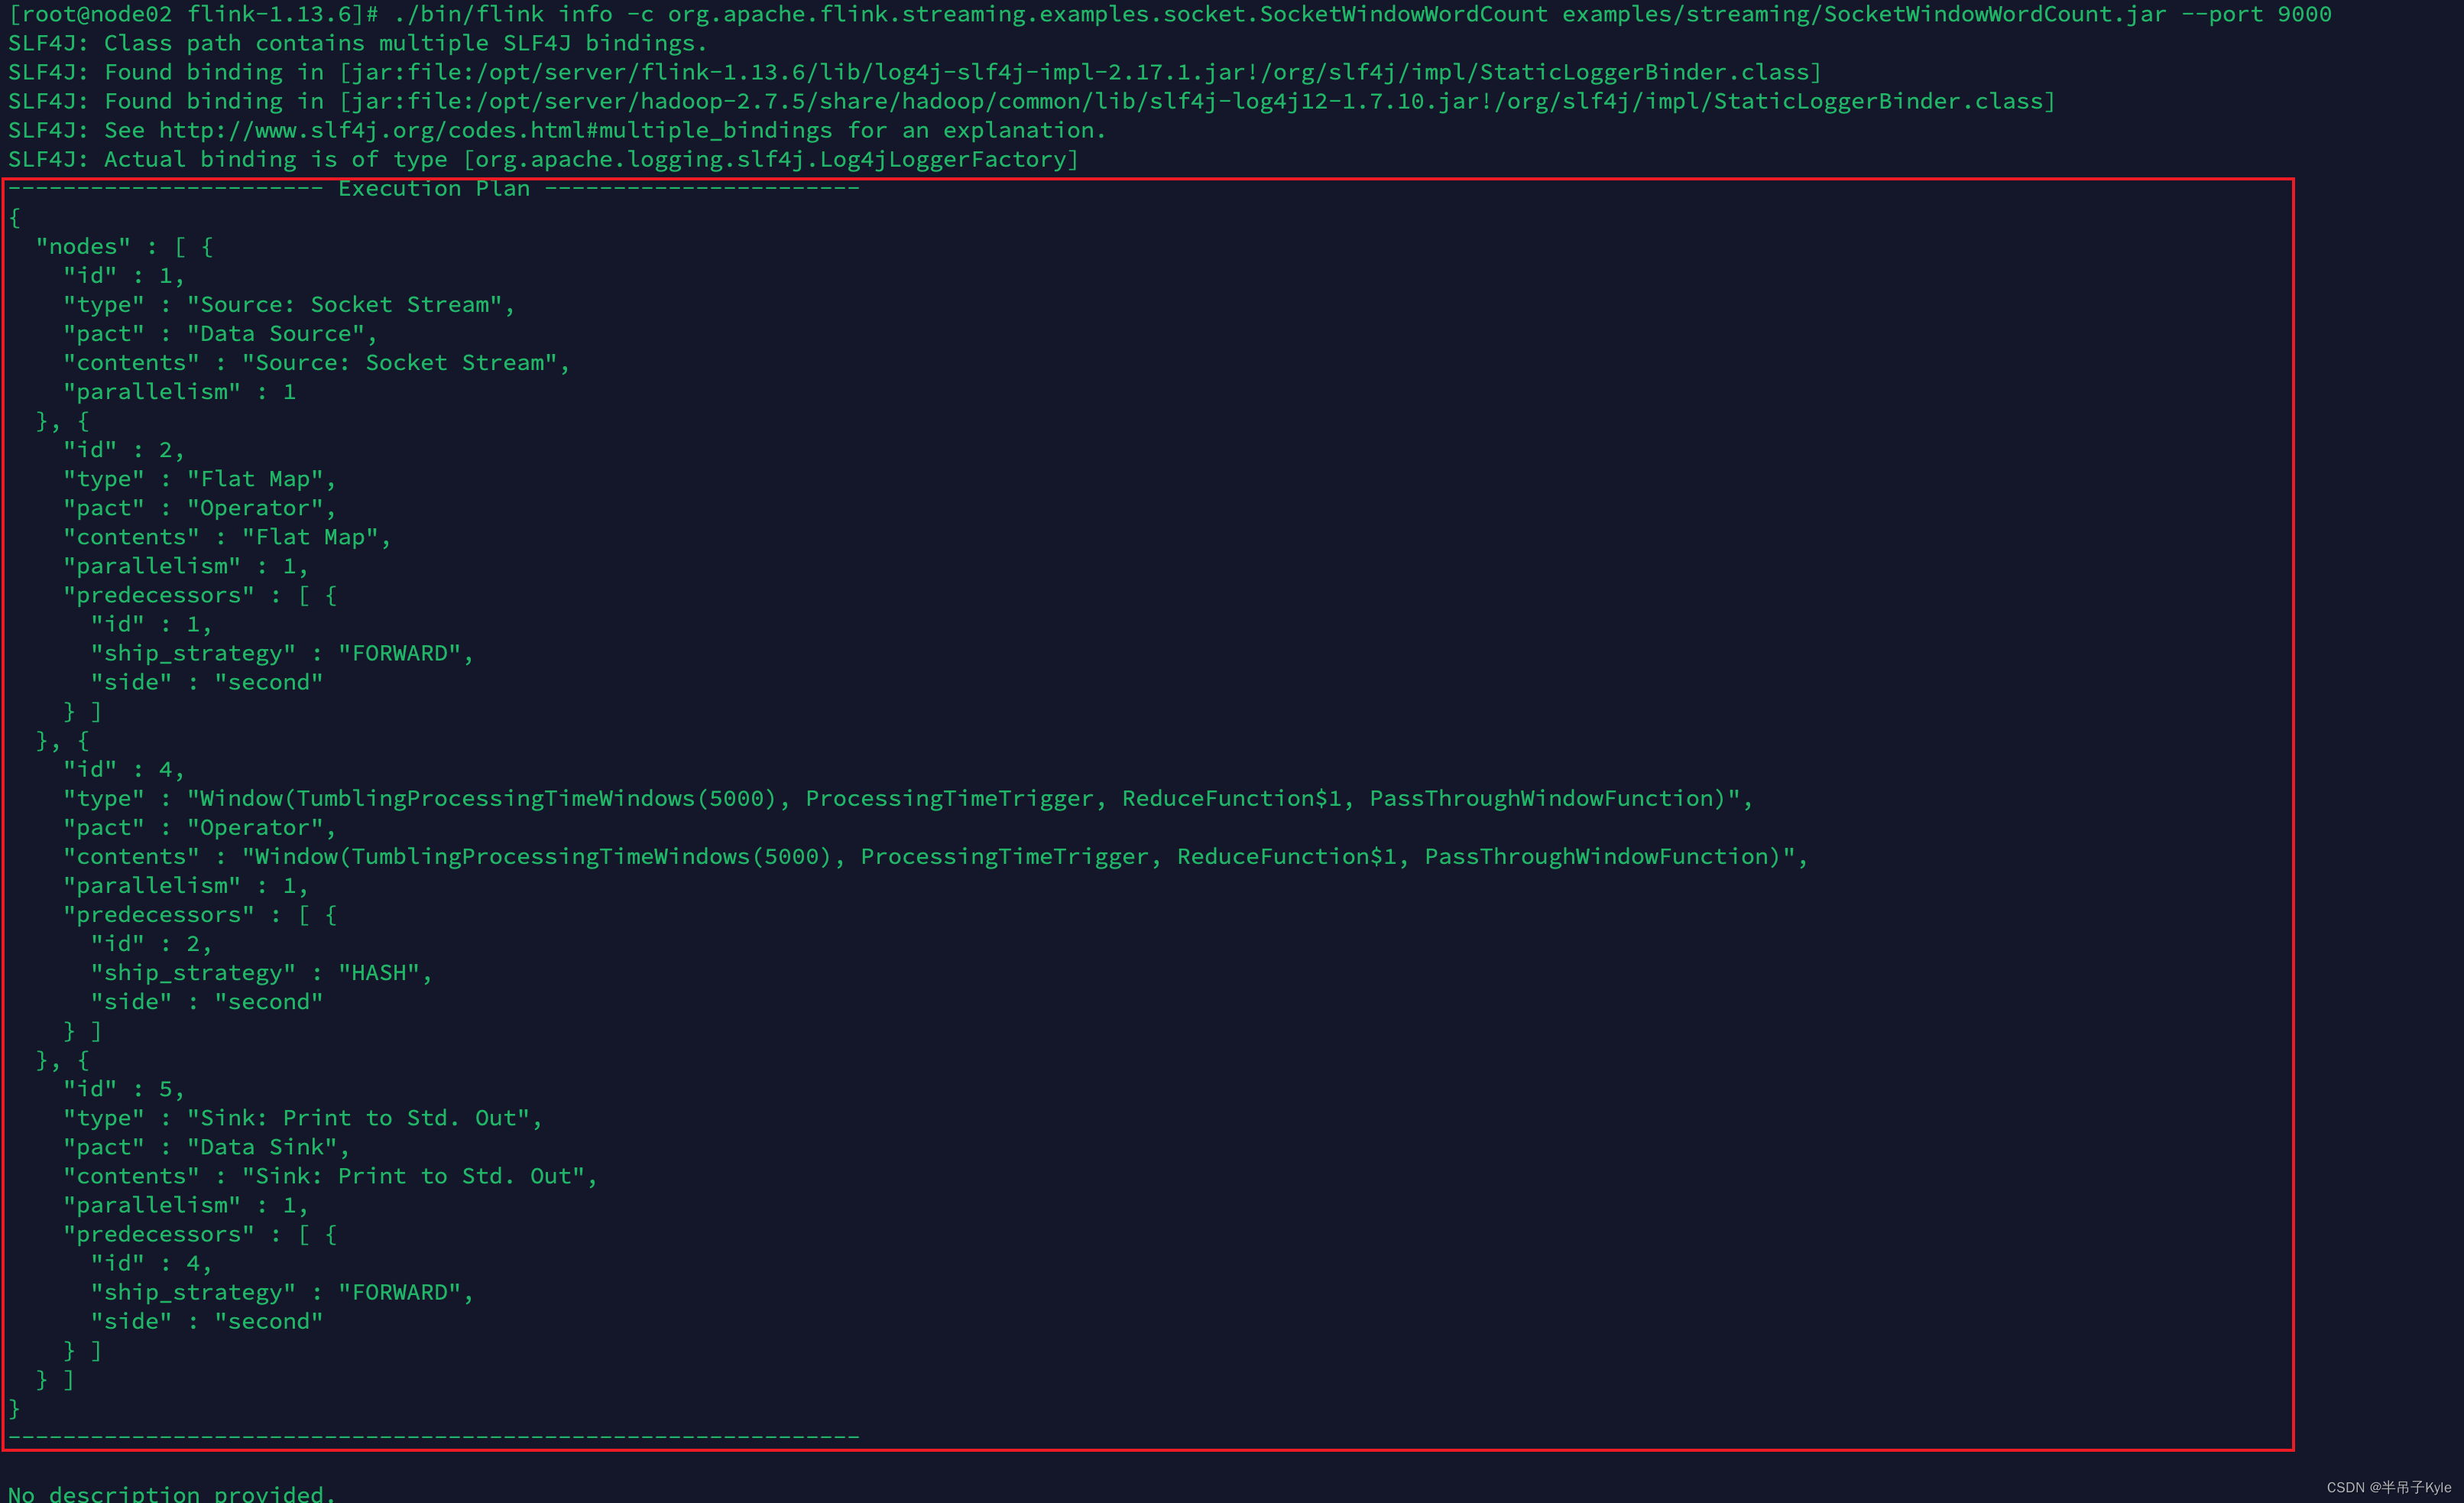Open the slf4j.org multiple_bindings URL
This screenshot has width=2464, height=1503.
(495, 131)
